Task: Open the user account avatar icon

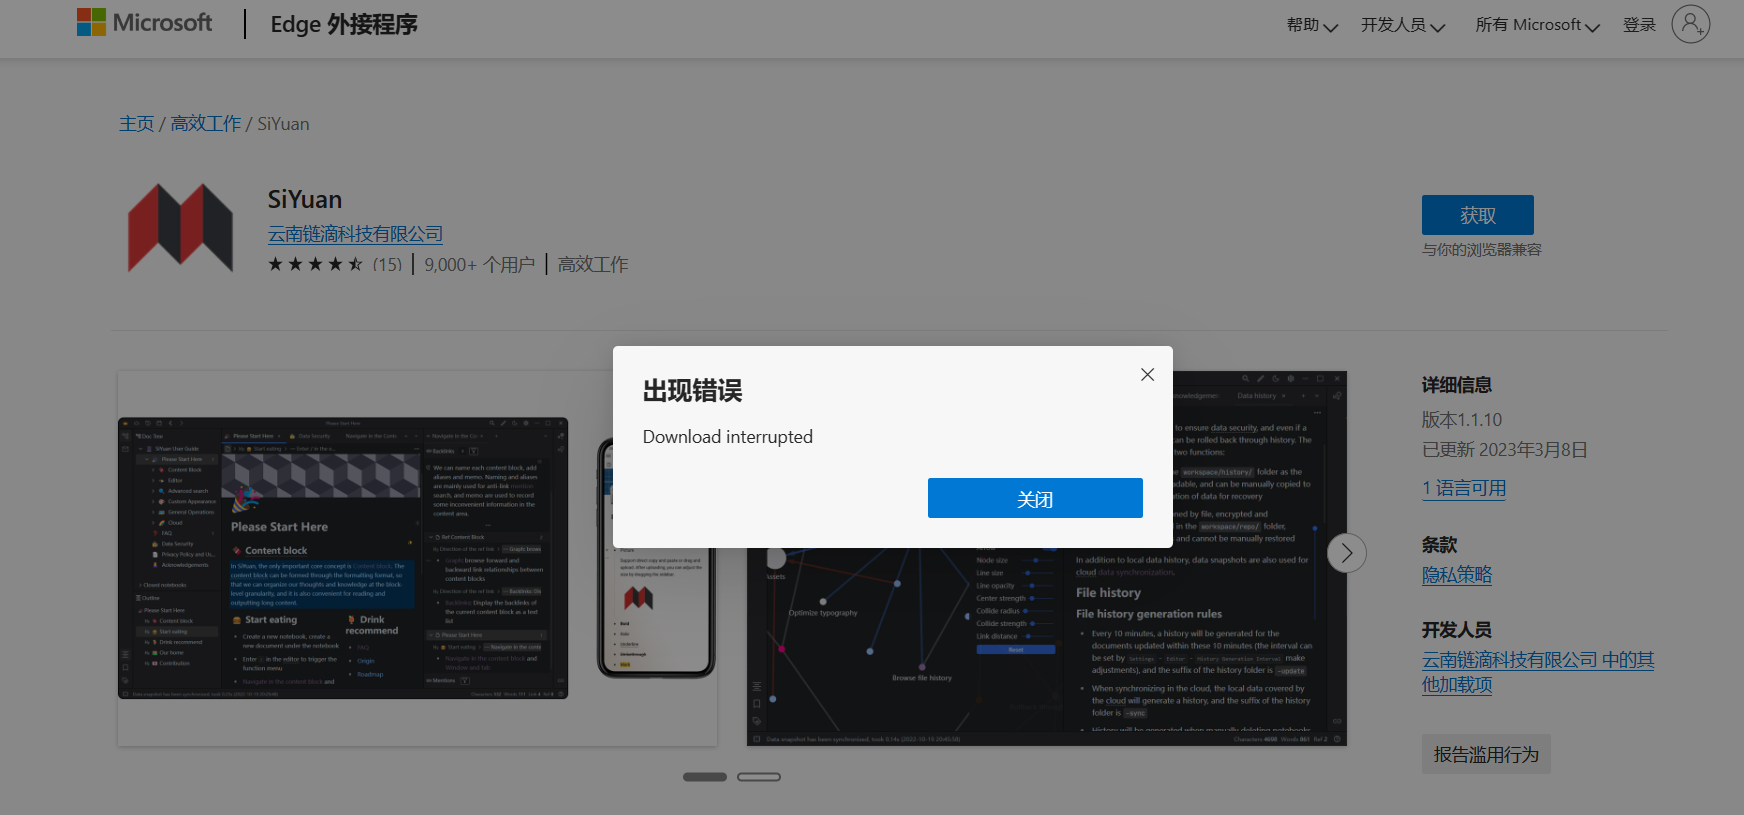Action: (x=1690, y=24)
